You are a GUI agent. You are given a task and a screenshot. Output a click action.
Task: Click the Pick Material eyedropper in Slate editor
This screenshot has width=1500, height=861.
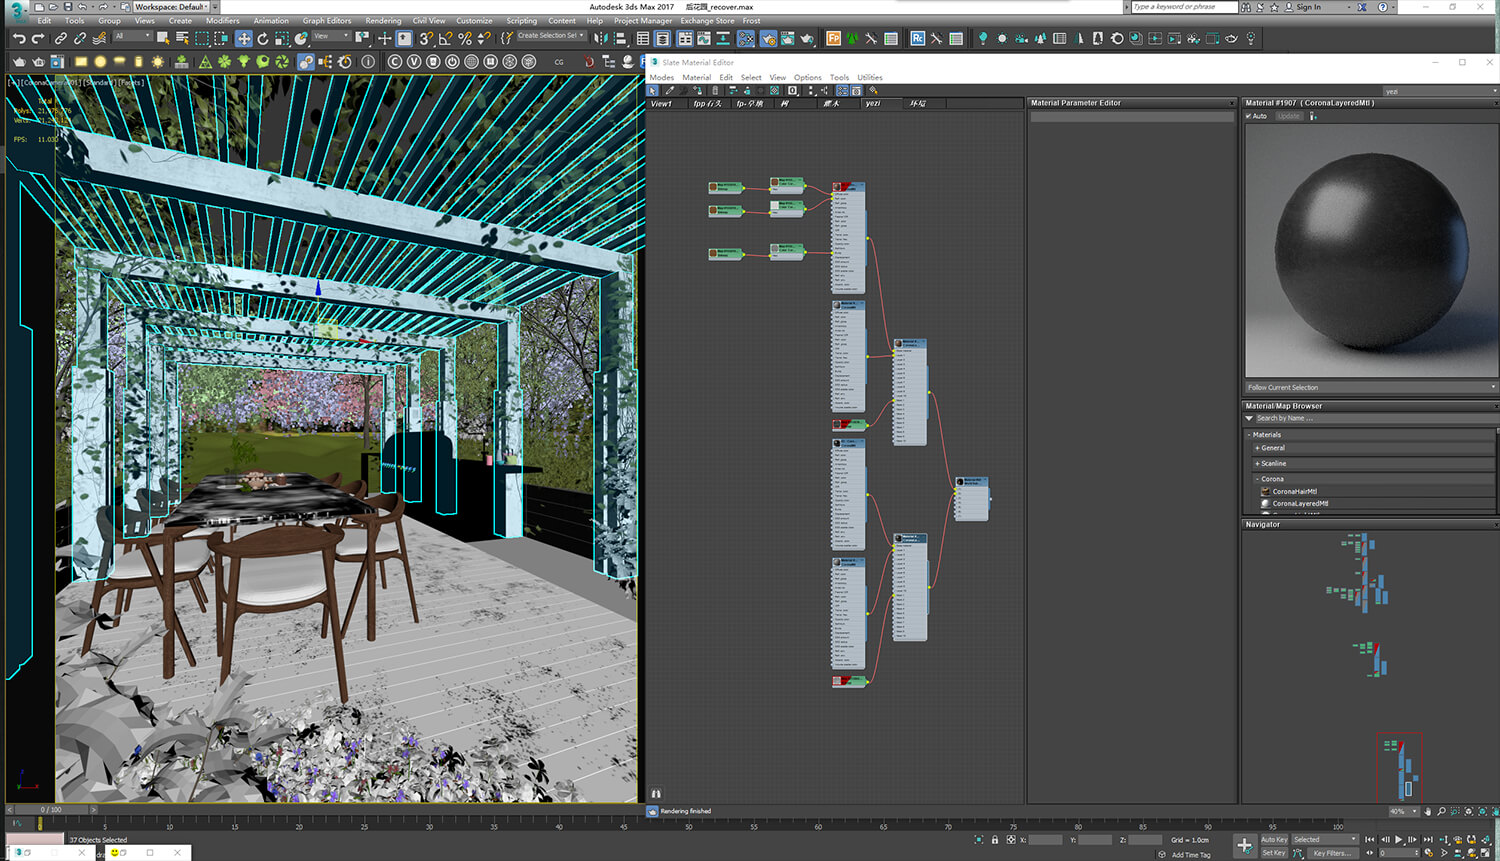(670, 90)
